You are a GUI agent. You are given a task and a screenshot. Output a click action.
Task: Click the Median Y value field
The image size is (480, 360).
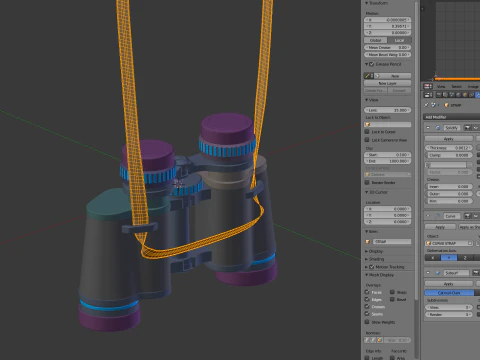click(x=388, y=26)
